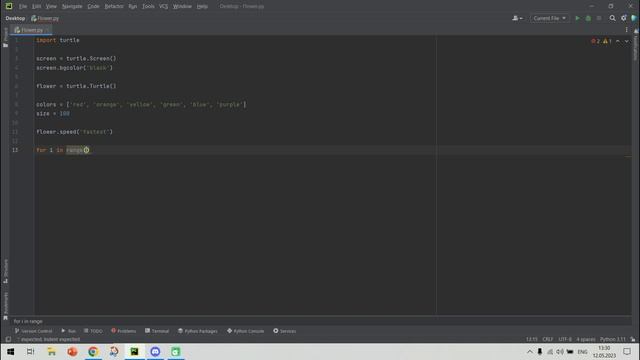Toggle the Project tool window sidebar
The width and height of the screenshot is (640, 360).
[x=5, y=37]
